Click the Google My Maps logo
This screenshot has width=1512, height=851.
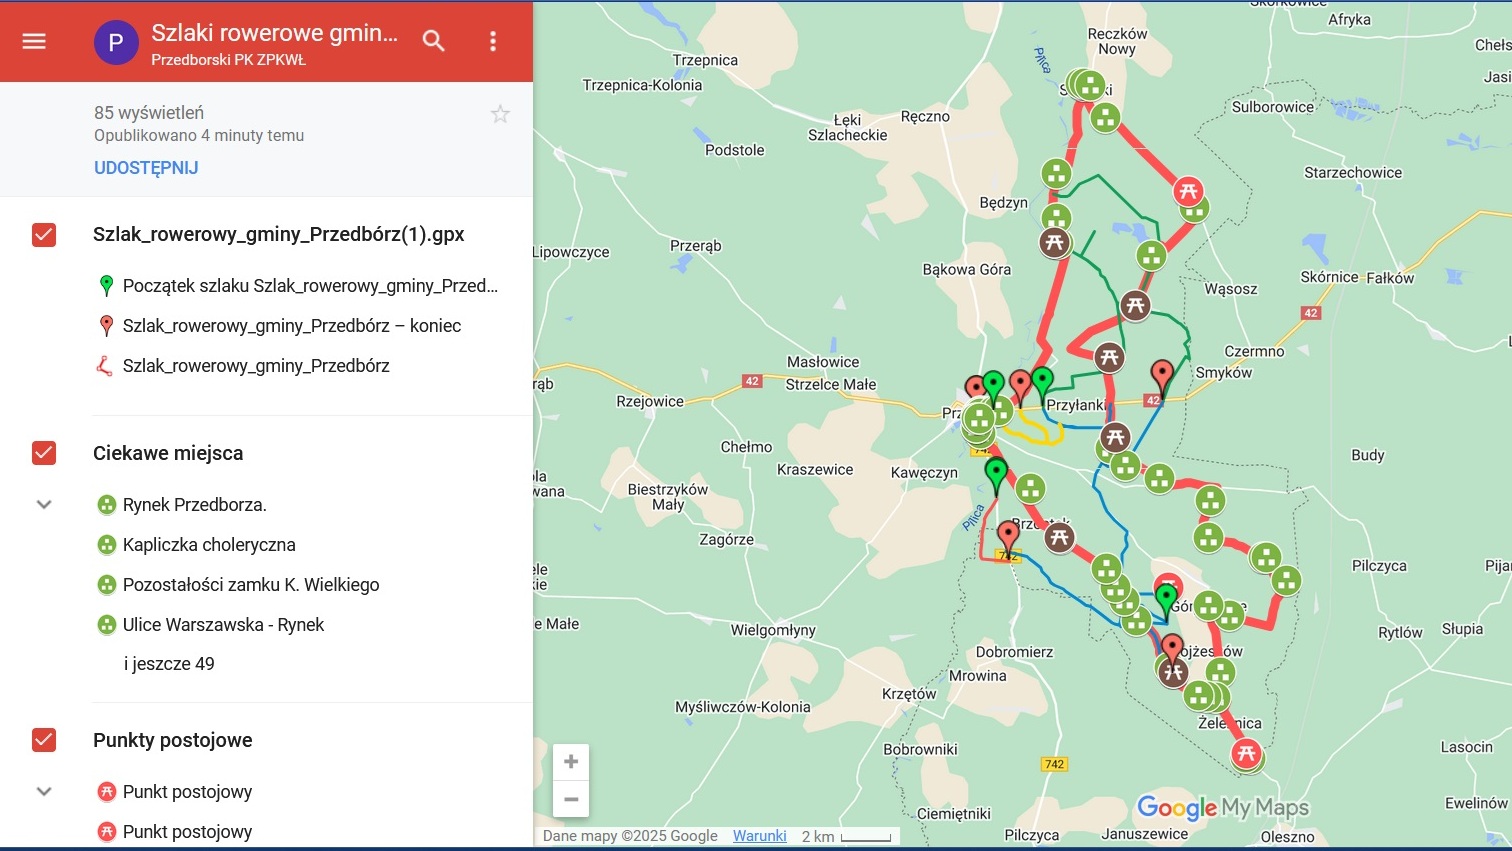point(1222,807)
